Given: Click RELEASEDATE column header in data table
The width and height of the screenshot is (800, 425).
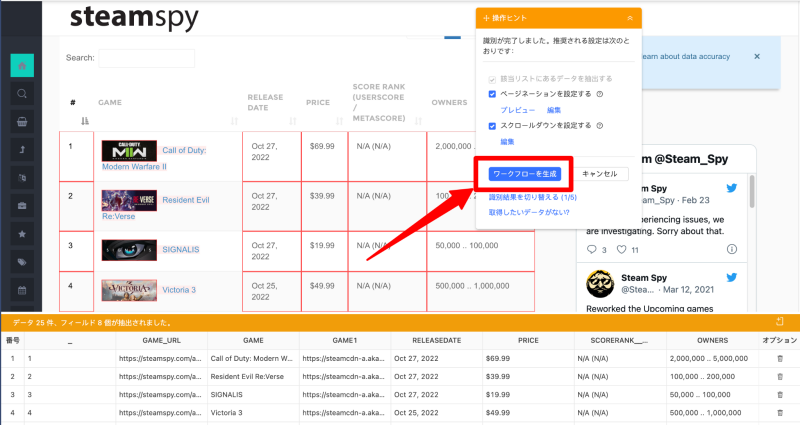Looking at the screenshot, I should (437, 340).
